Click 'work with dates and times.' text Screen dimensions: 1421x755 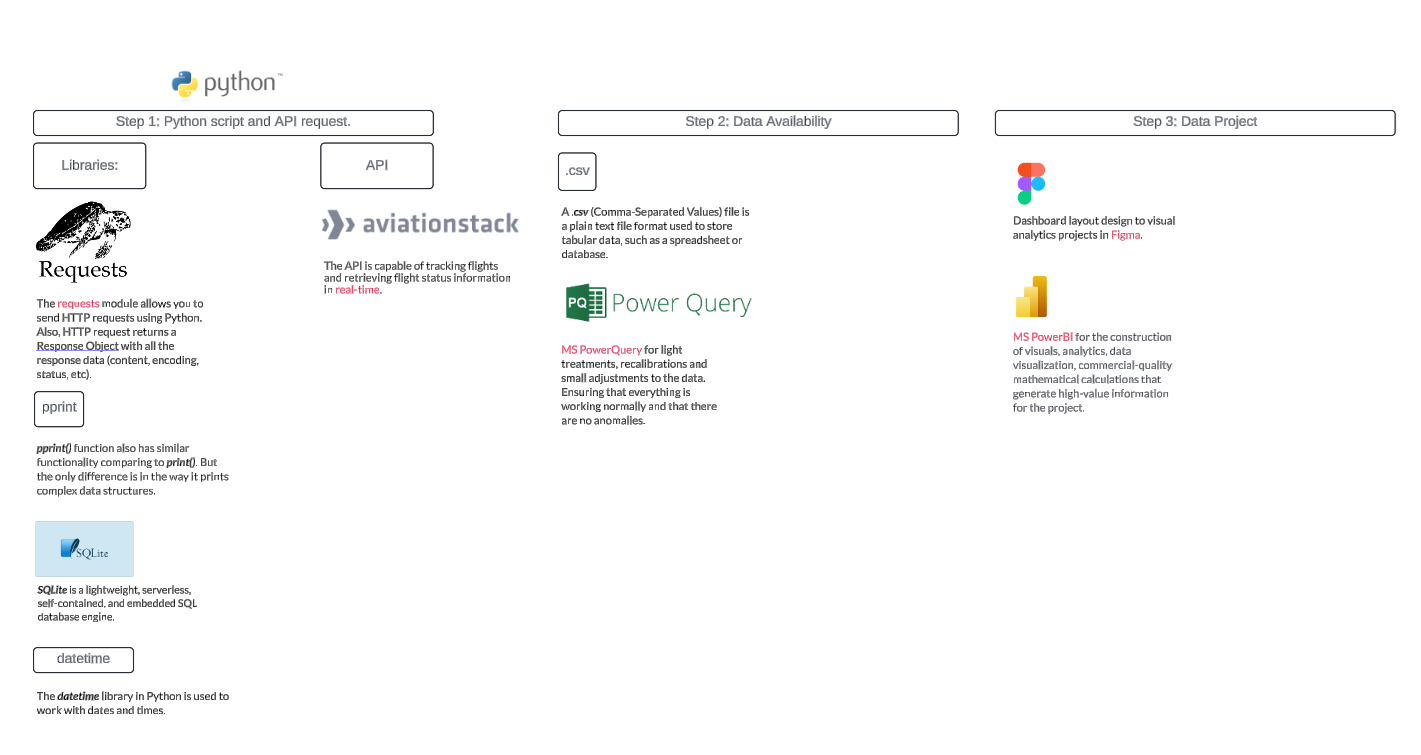[x=101, y=710]
